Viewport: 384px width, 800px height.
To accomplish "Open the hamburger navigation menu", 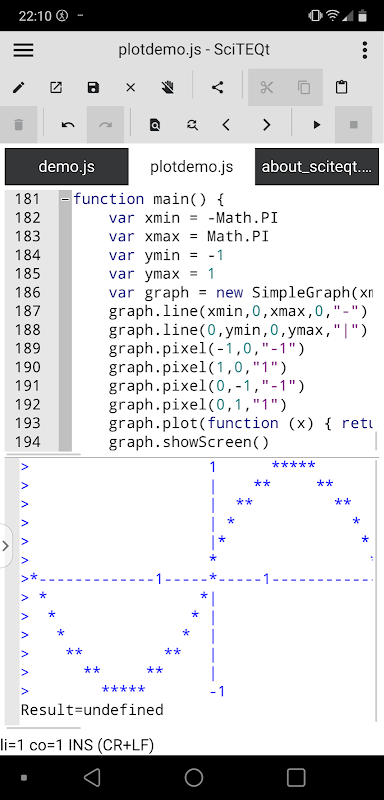I will pos(23,50).
